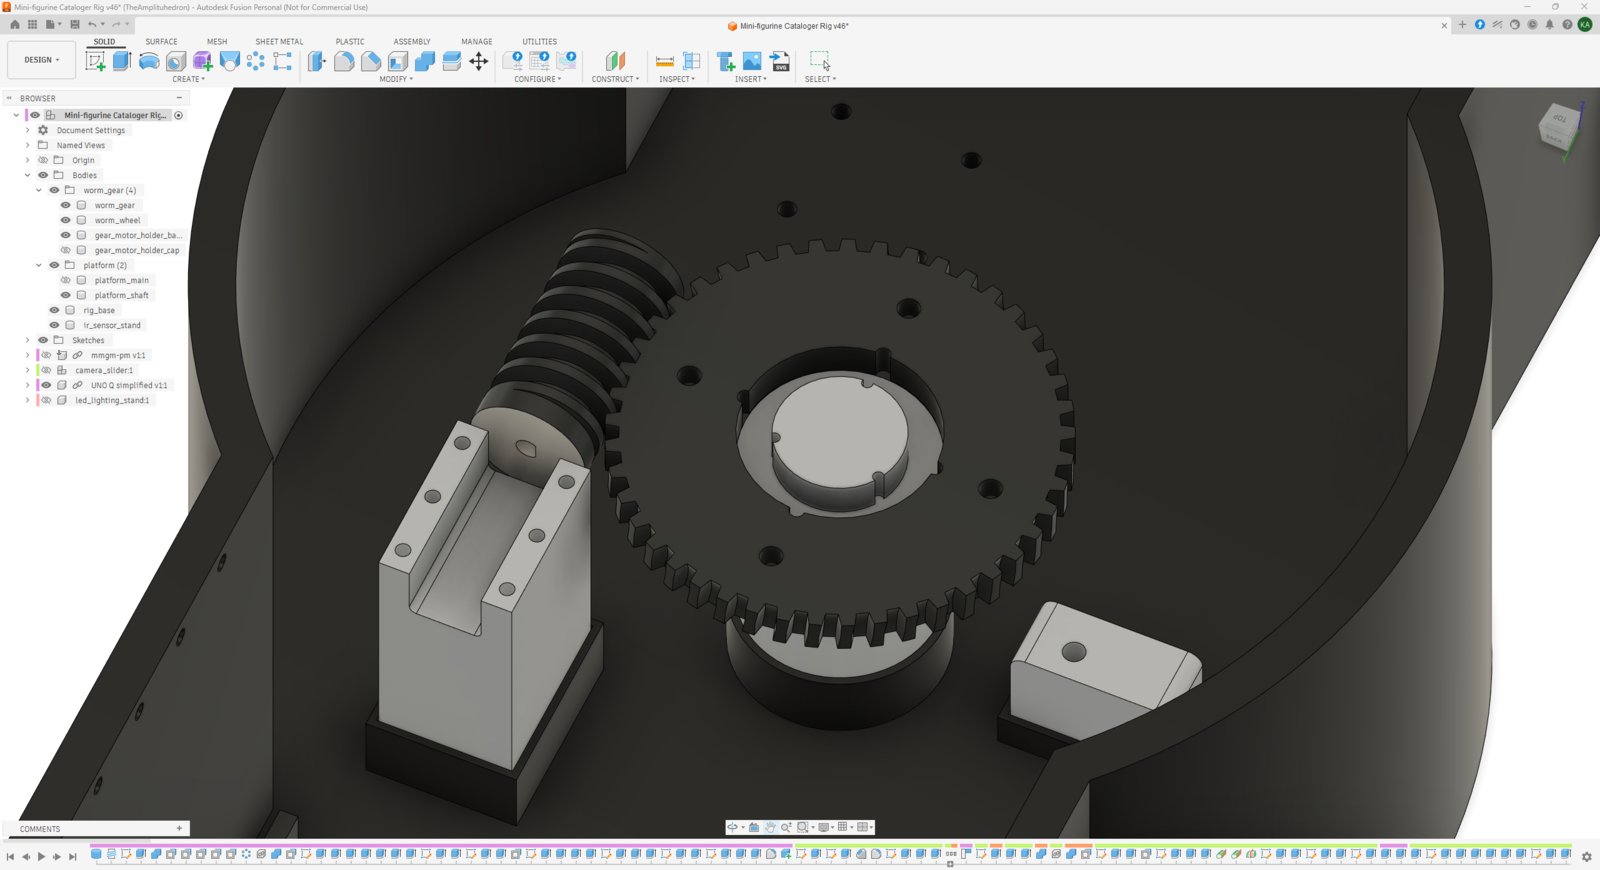Image resolution: width=1600 pixels, height=870 pixels.
Task: Collapse the platform (2) group
Action: (x=39, y=265)
